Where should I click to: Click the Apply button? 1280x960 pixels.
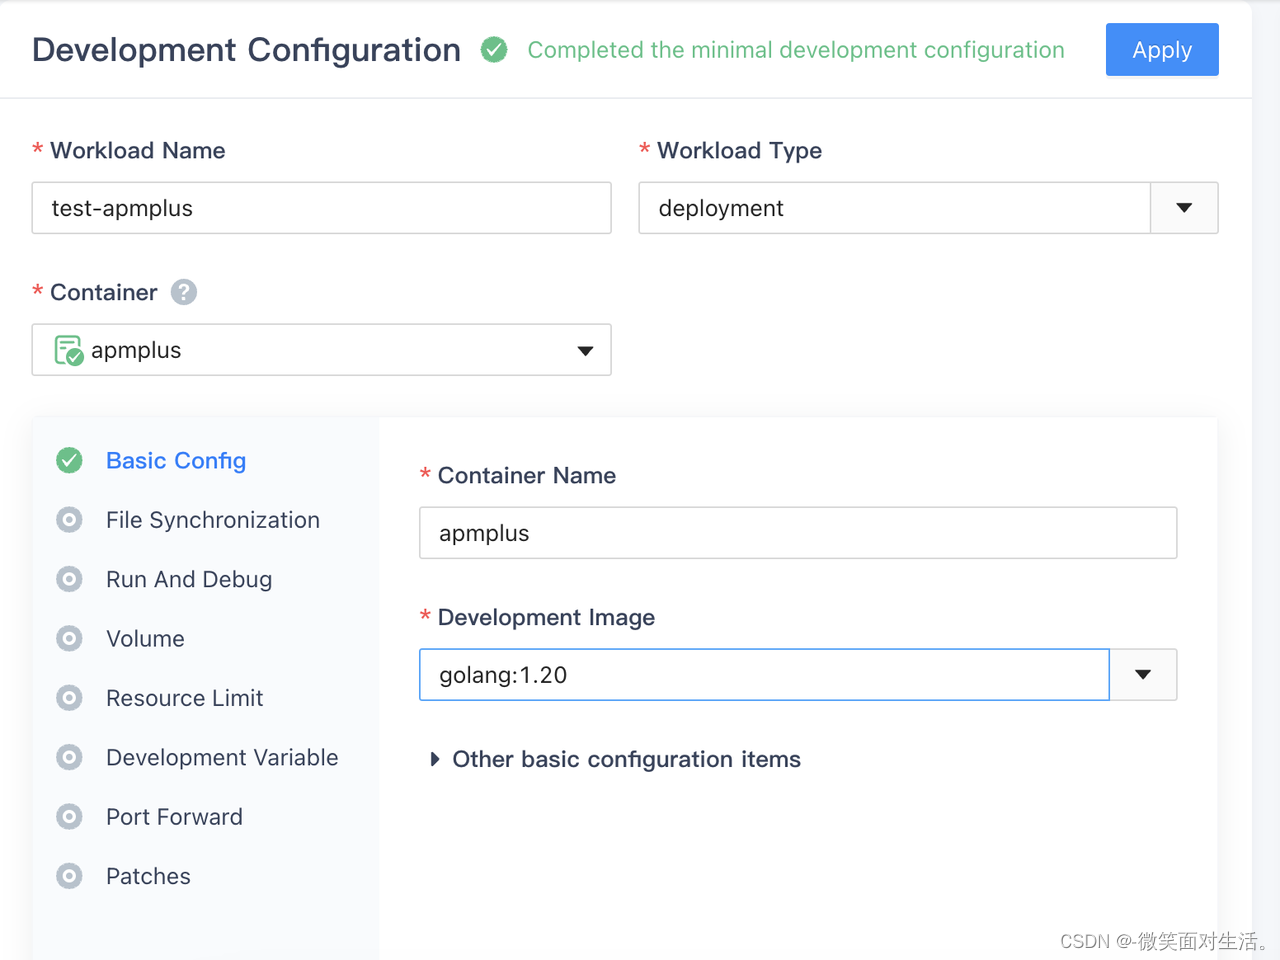[x=1162, y=50]
